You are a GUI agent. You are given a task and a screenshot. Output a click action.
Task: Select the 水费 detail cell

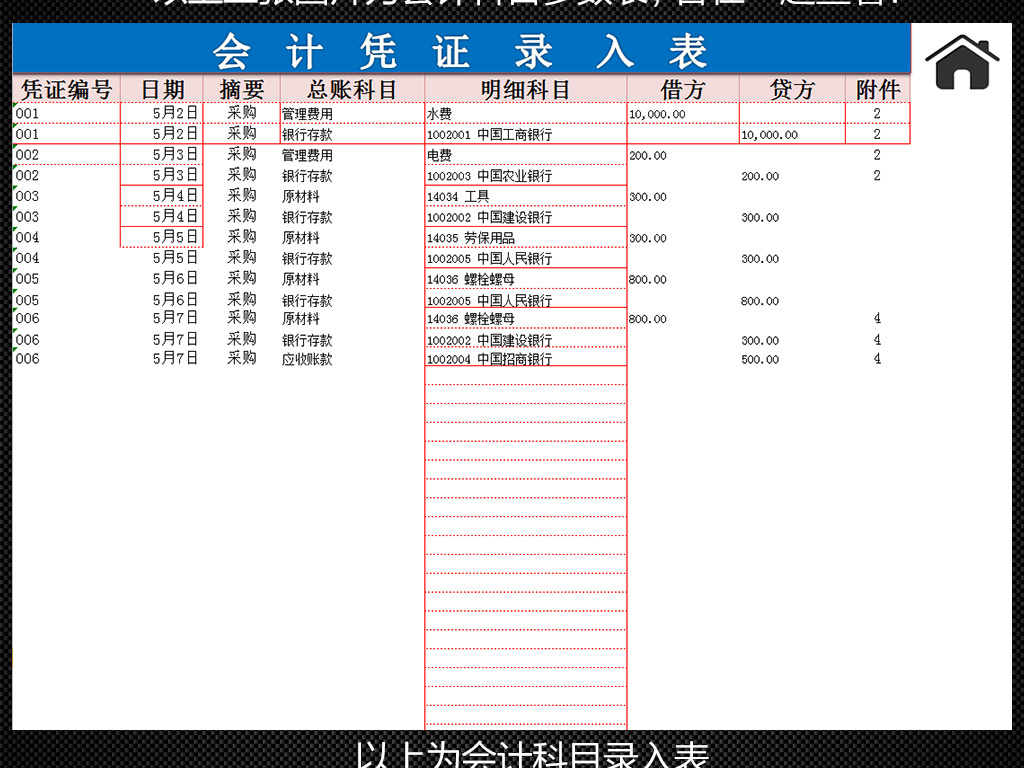[x=440, y=114]
